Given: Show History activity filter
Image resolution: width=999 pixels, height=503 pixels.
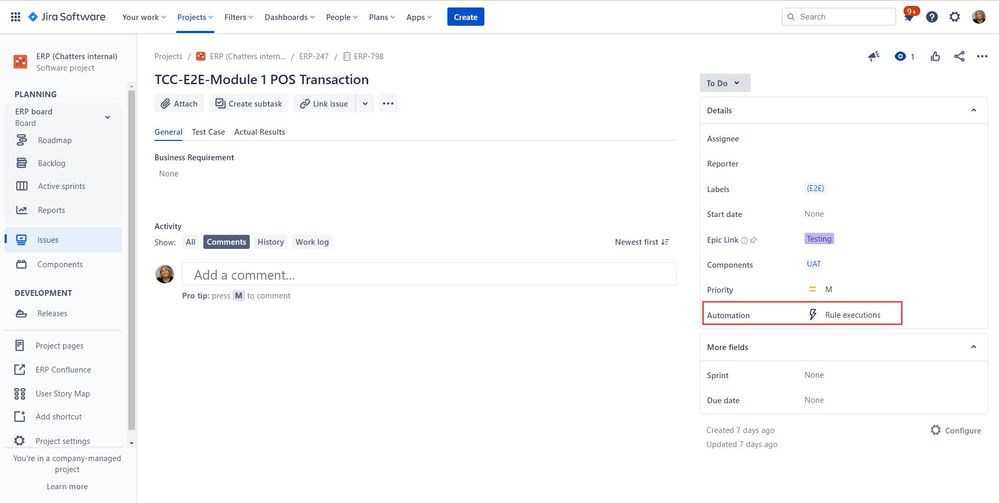Looking at the screenshot, I should click(x=271, y=242).
